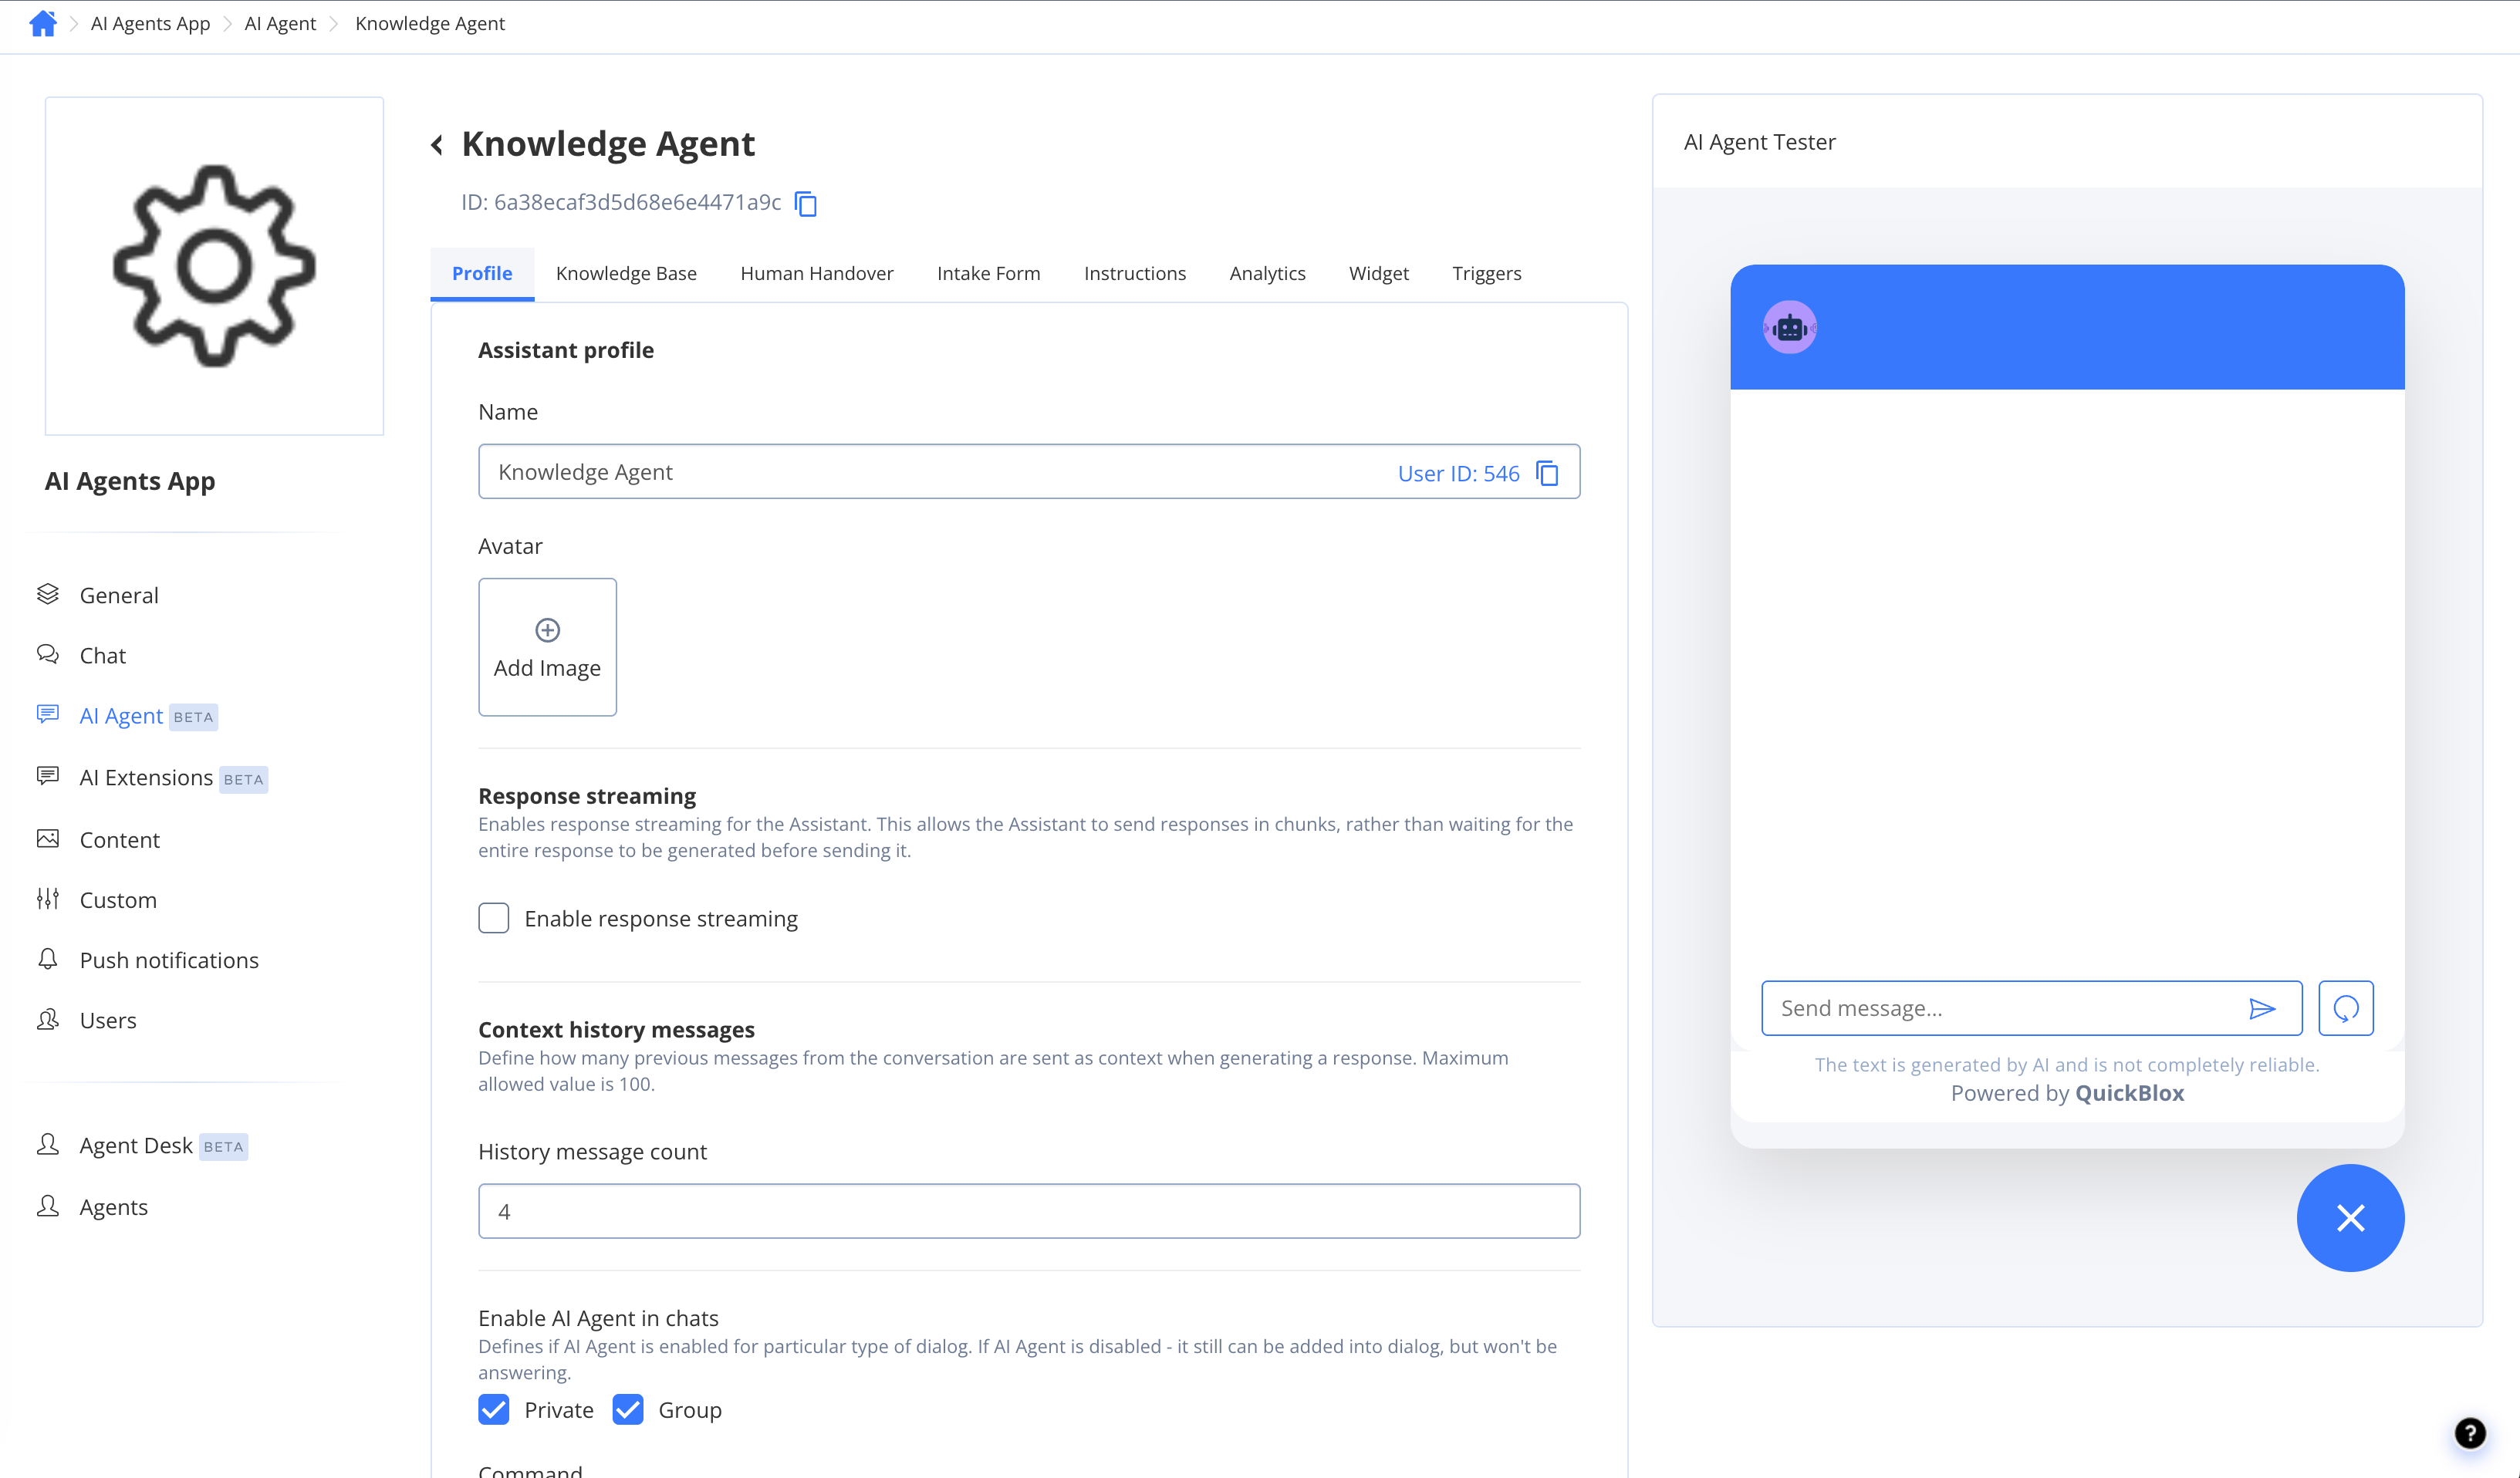Click the Custom sliders icon
2520x1478 pixels.
[x=48, y=898]
